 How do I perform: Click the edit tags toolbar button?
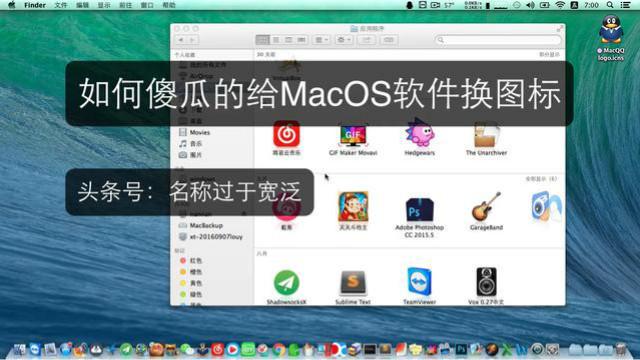389,40
